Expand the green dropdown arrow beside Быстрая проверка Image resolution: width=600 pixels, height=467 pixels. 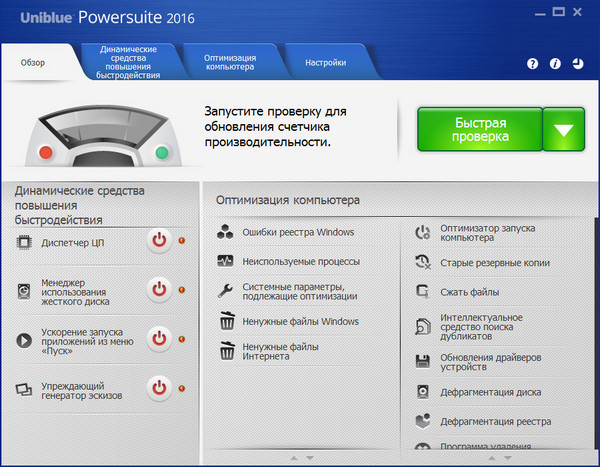click(564, 129)
